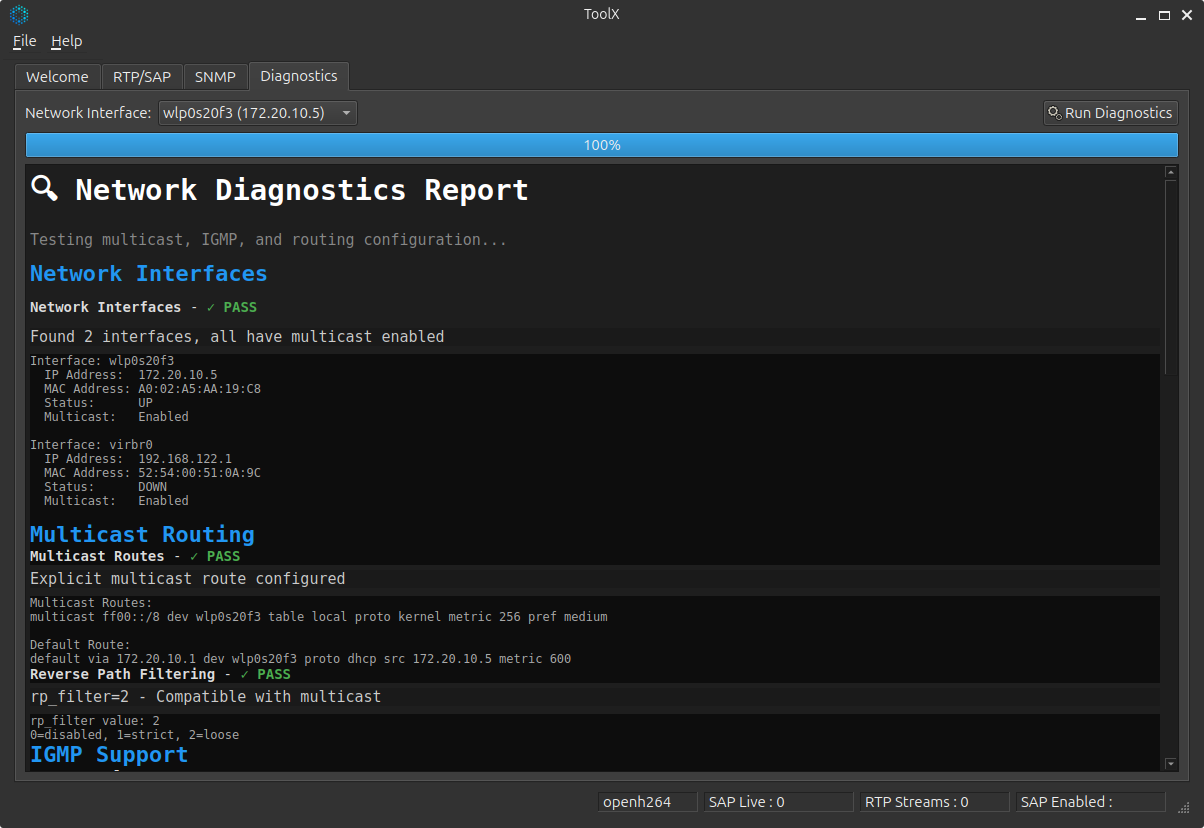The image size is (1204, 828).
Task: Click the scrollbar down arrow
Action: tap(1170, 764)
